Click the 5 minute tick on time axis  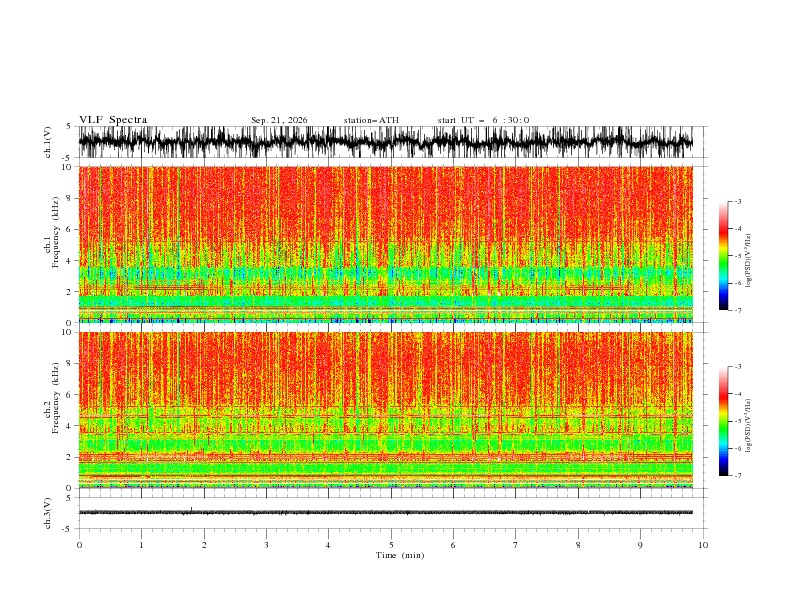[391, 545]
